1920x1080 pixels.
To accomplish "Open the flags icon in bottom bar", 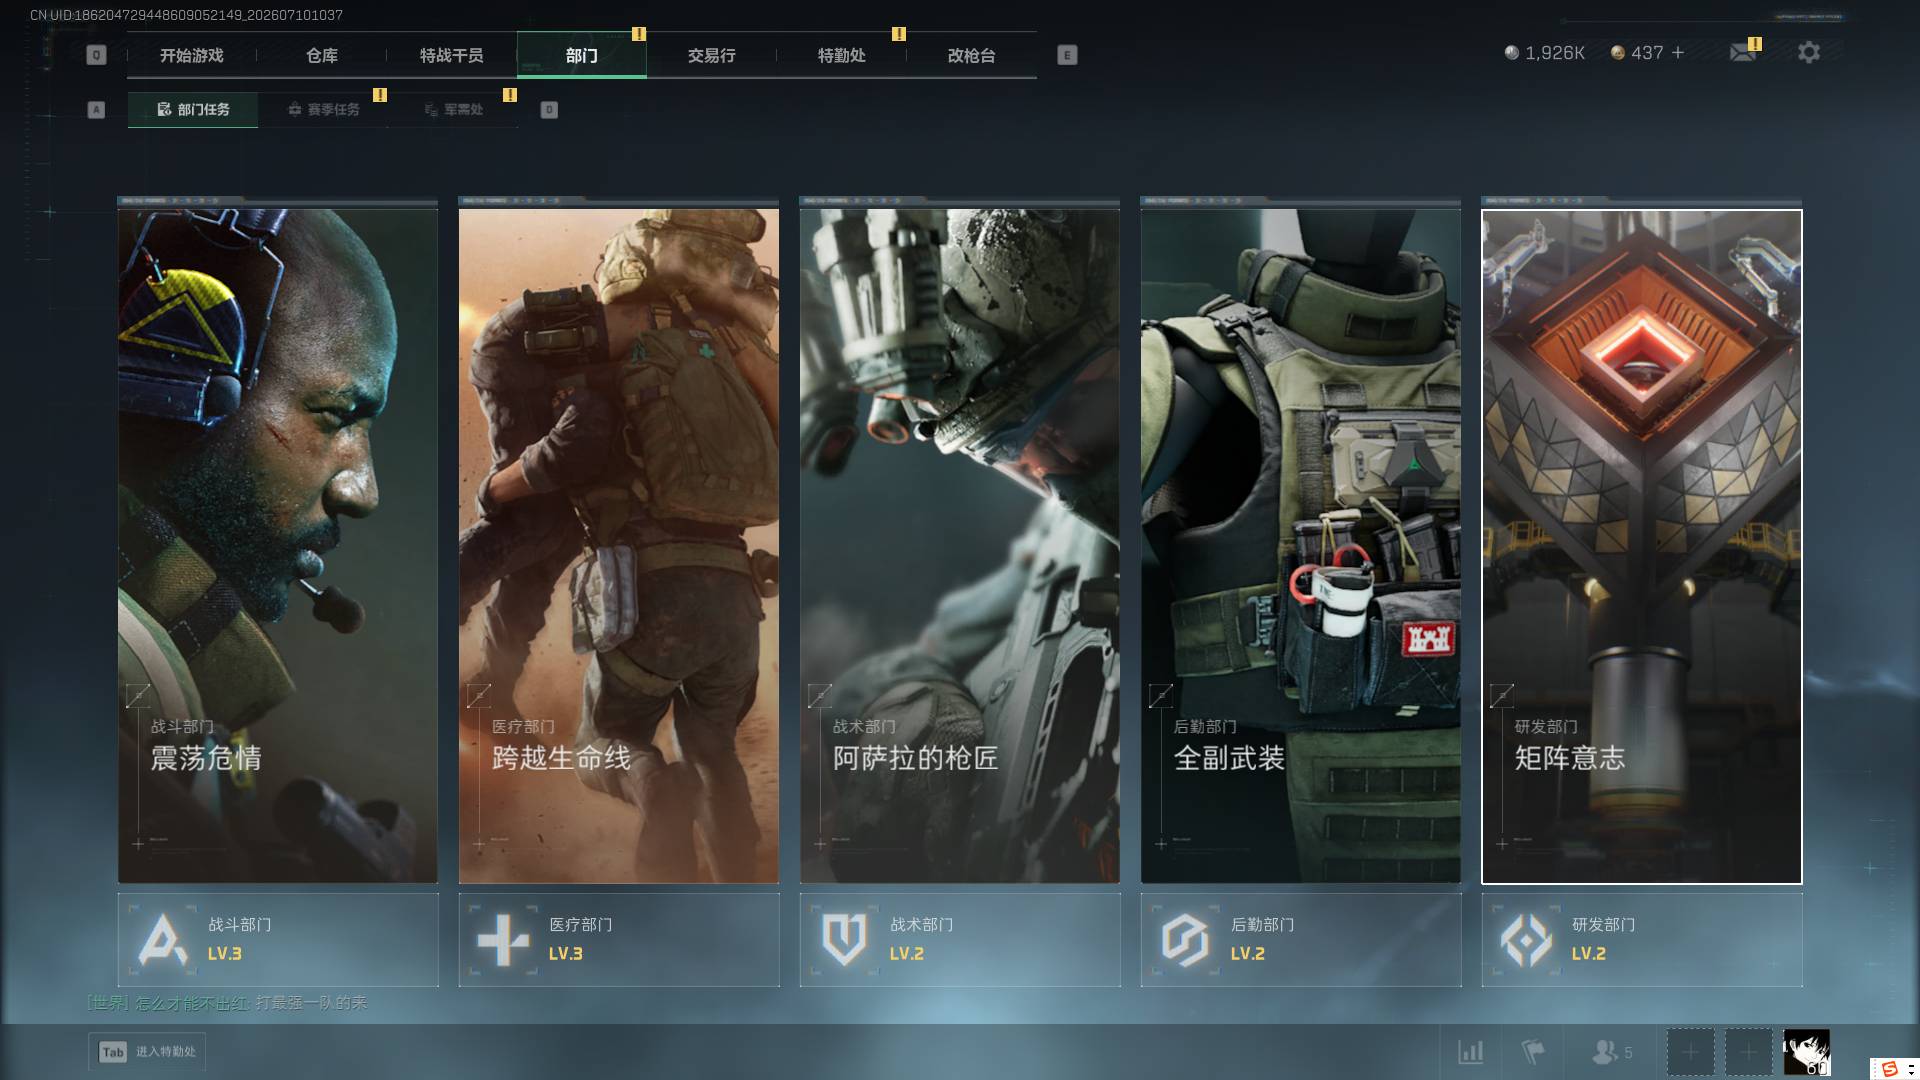I will (1532, 1052).
